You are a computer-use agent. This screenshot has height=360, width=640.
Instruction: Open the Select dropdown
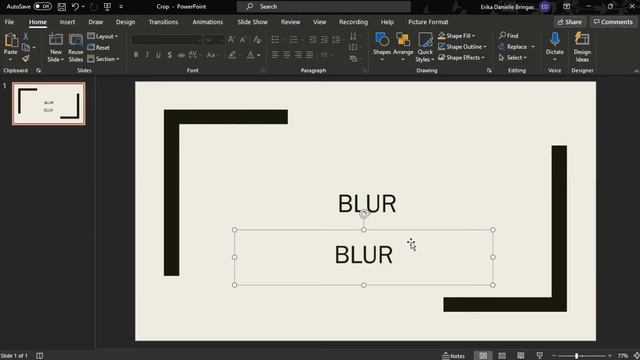tap(513, 58)
